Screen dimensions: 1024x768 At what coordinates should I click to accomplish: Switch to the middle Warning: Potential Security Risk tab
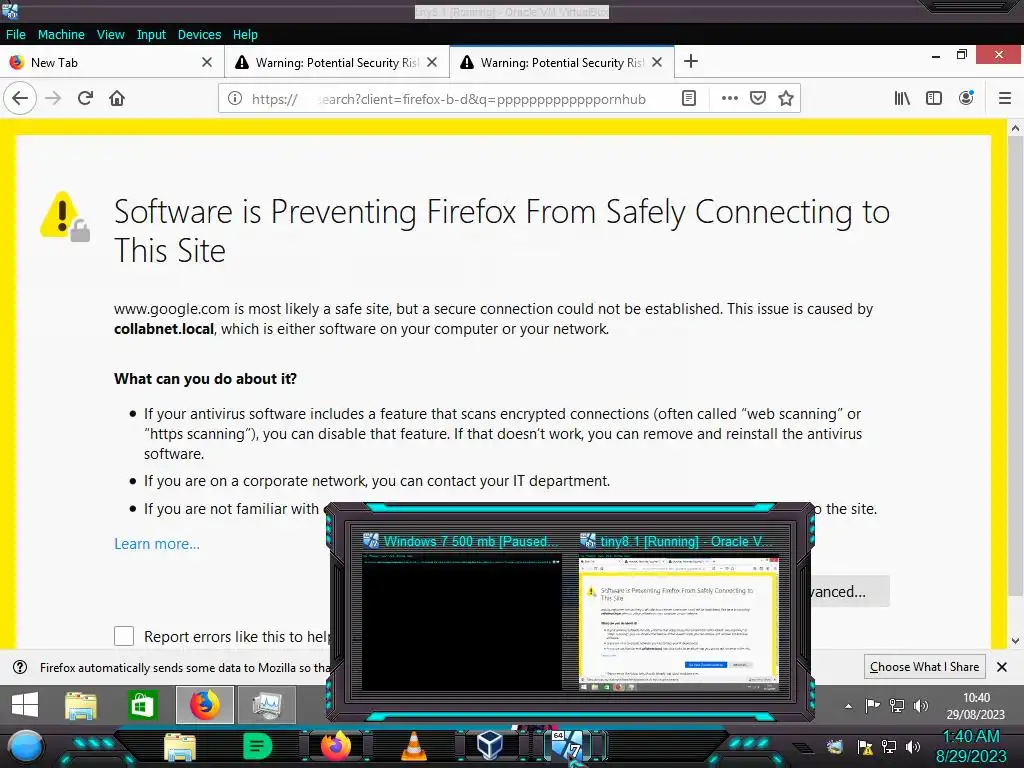click(x=337, y=62)
